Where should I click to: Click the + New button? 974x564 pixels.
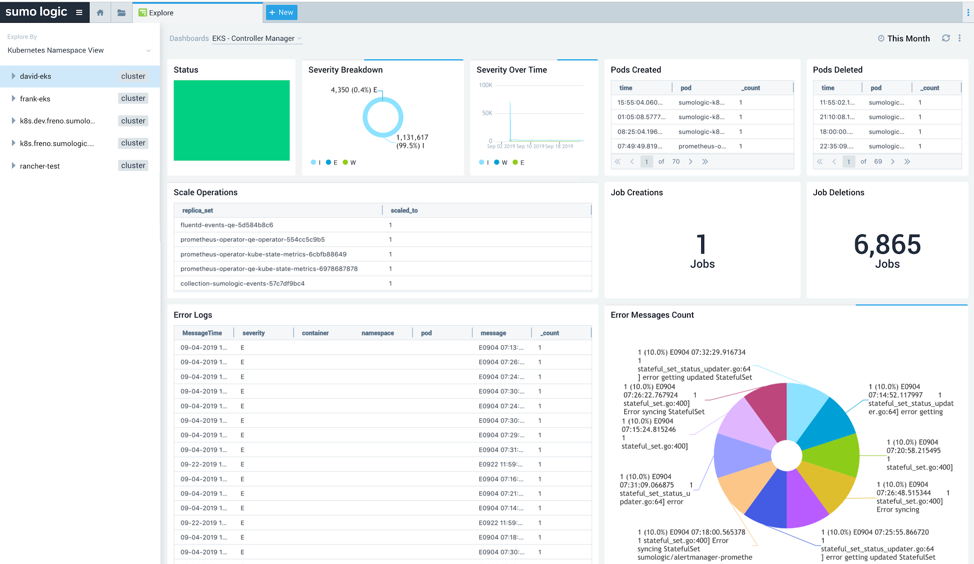(281, 12)
